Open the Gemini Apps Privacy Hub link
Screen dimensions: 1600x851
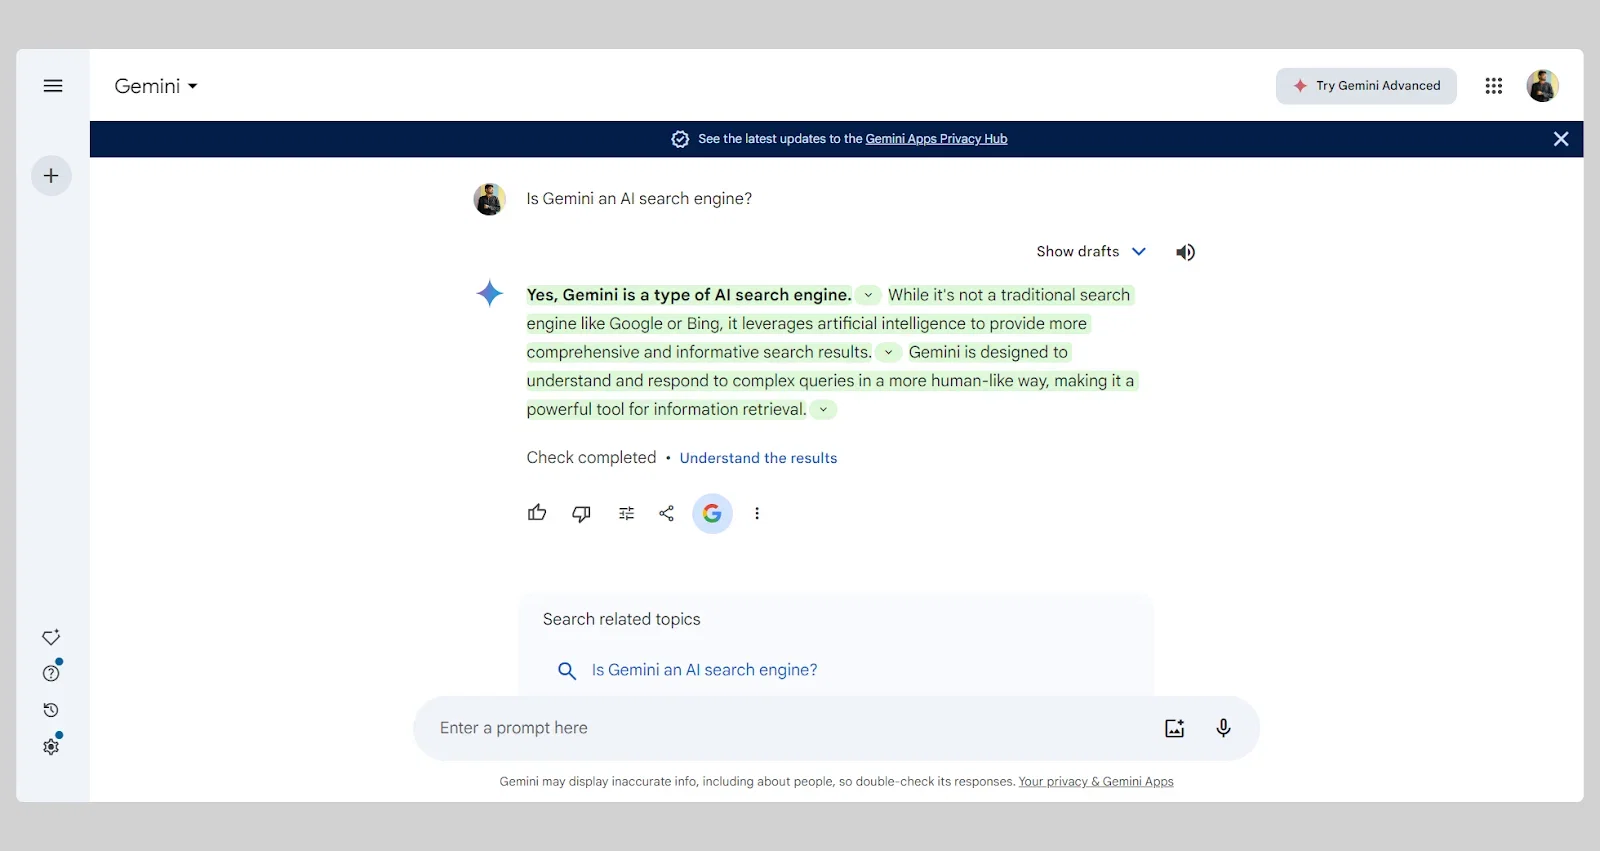coord(936,139)
